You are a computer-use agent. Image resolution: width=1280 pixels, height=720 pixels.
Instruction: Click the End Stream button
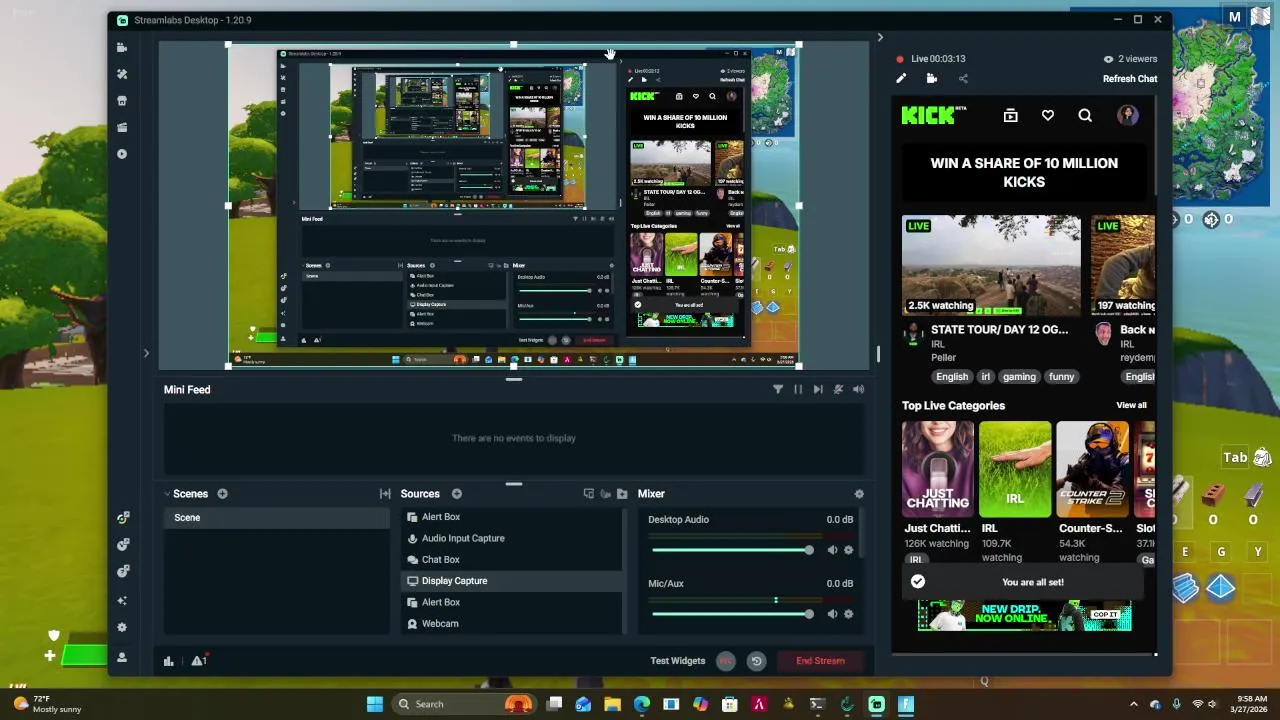(x=820, y=661)
